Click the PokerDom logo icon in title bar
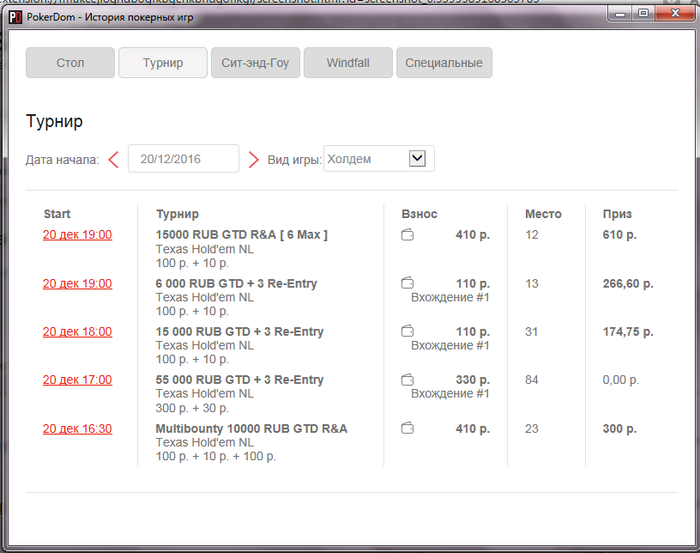This screenshot has height=553, width=700. click(15, 17)
